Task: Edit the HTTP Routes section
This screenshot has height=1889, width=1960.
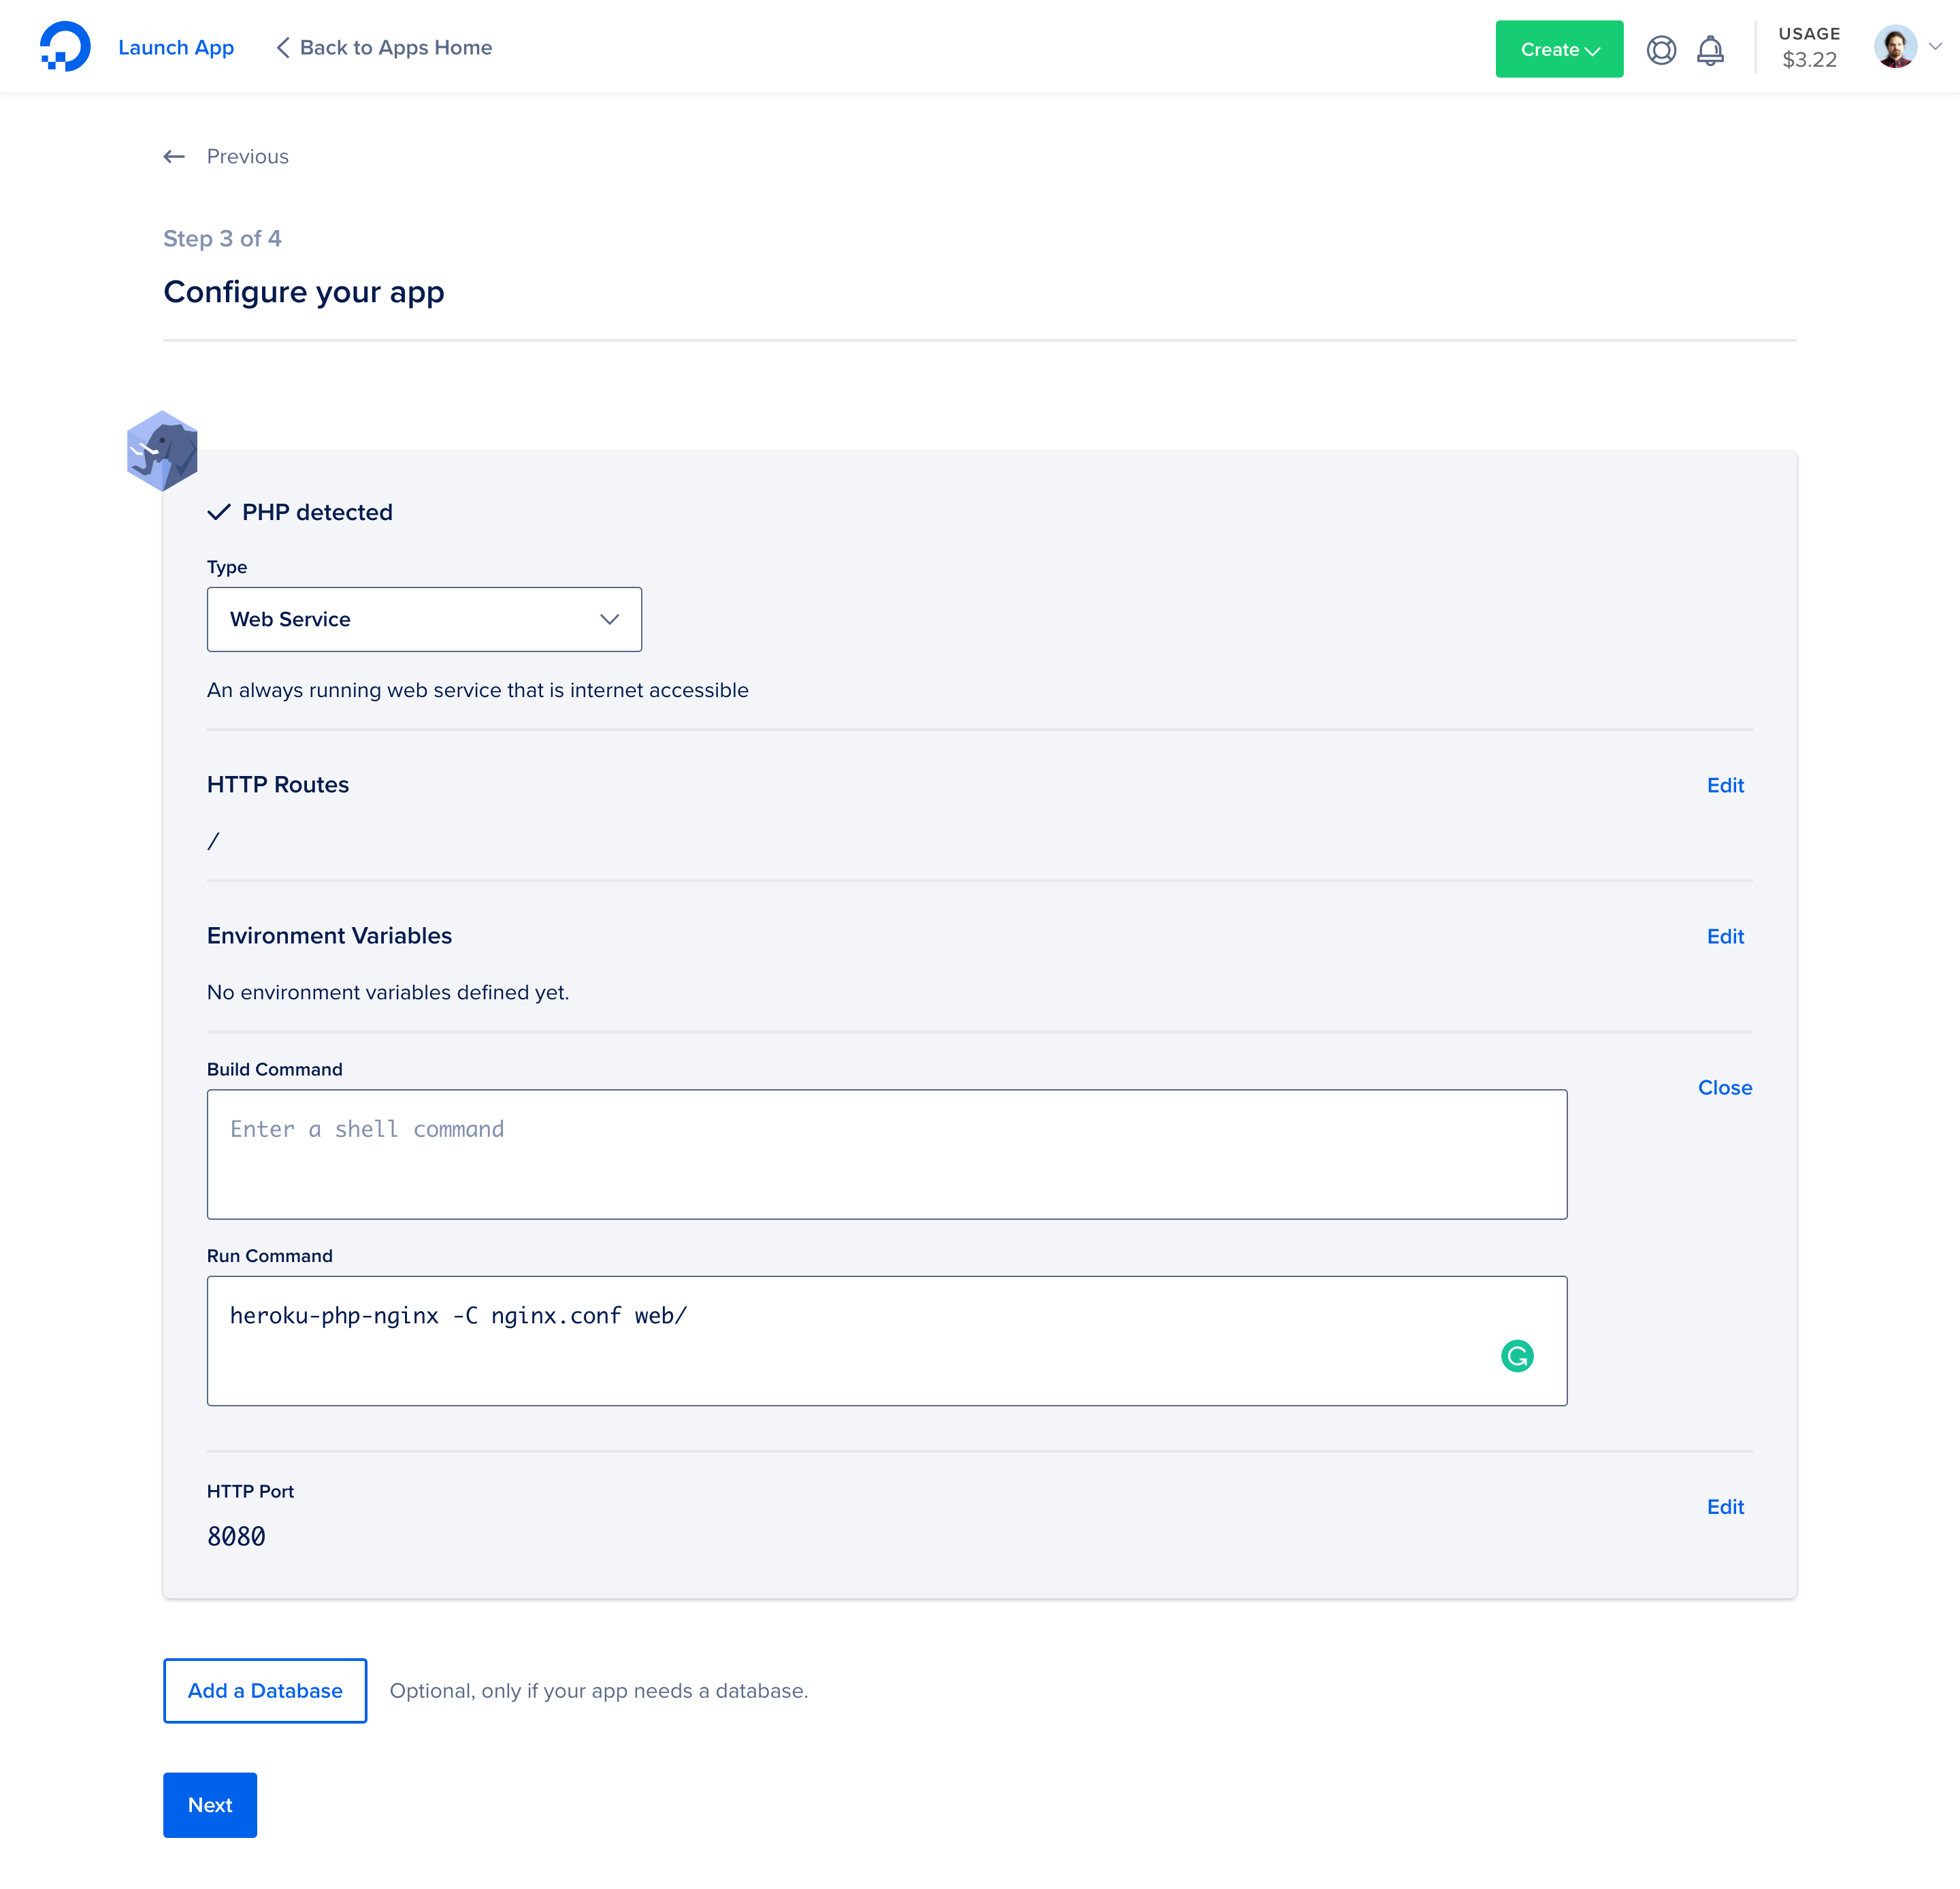Action: (x=1724, y=786)
